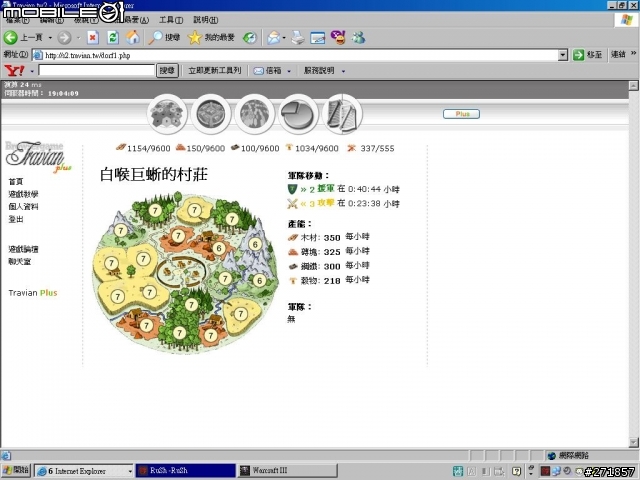Viewport: 640px width, 480px height.
Task: Click the orange attack movement link
Action: [x=318, y=203]
